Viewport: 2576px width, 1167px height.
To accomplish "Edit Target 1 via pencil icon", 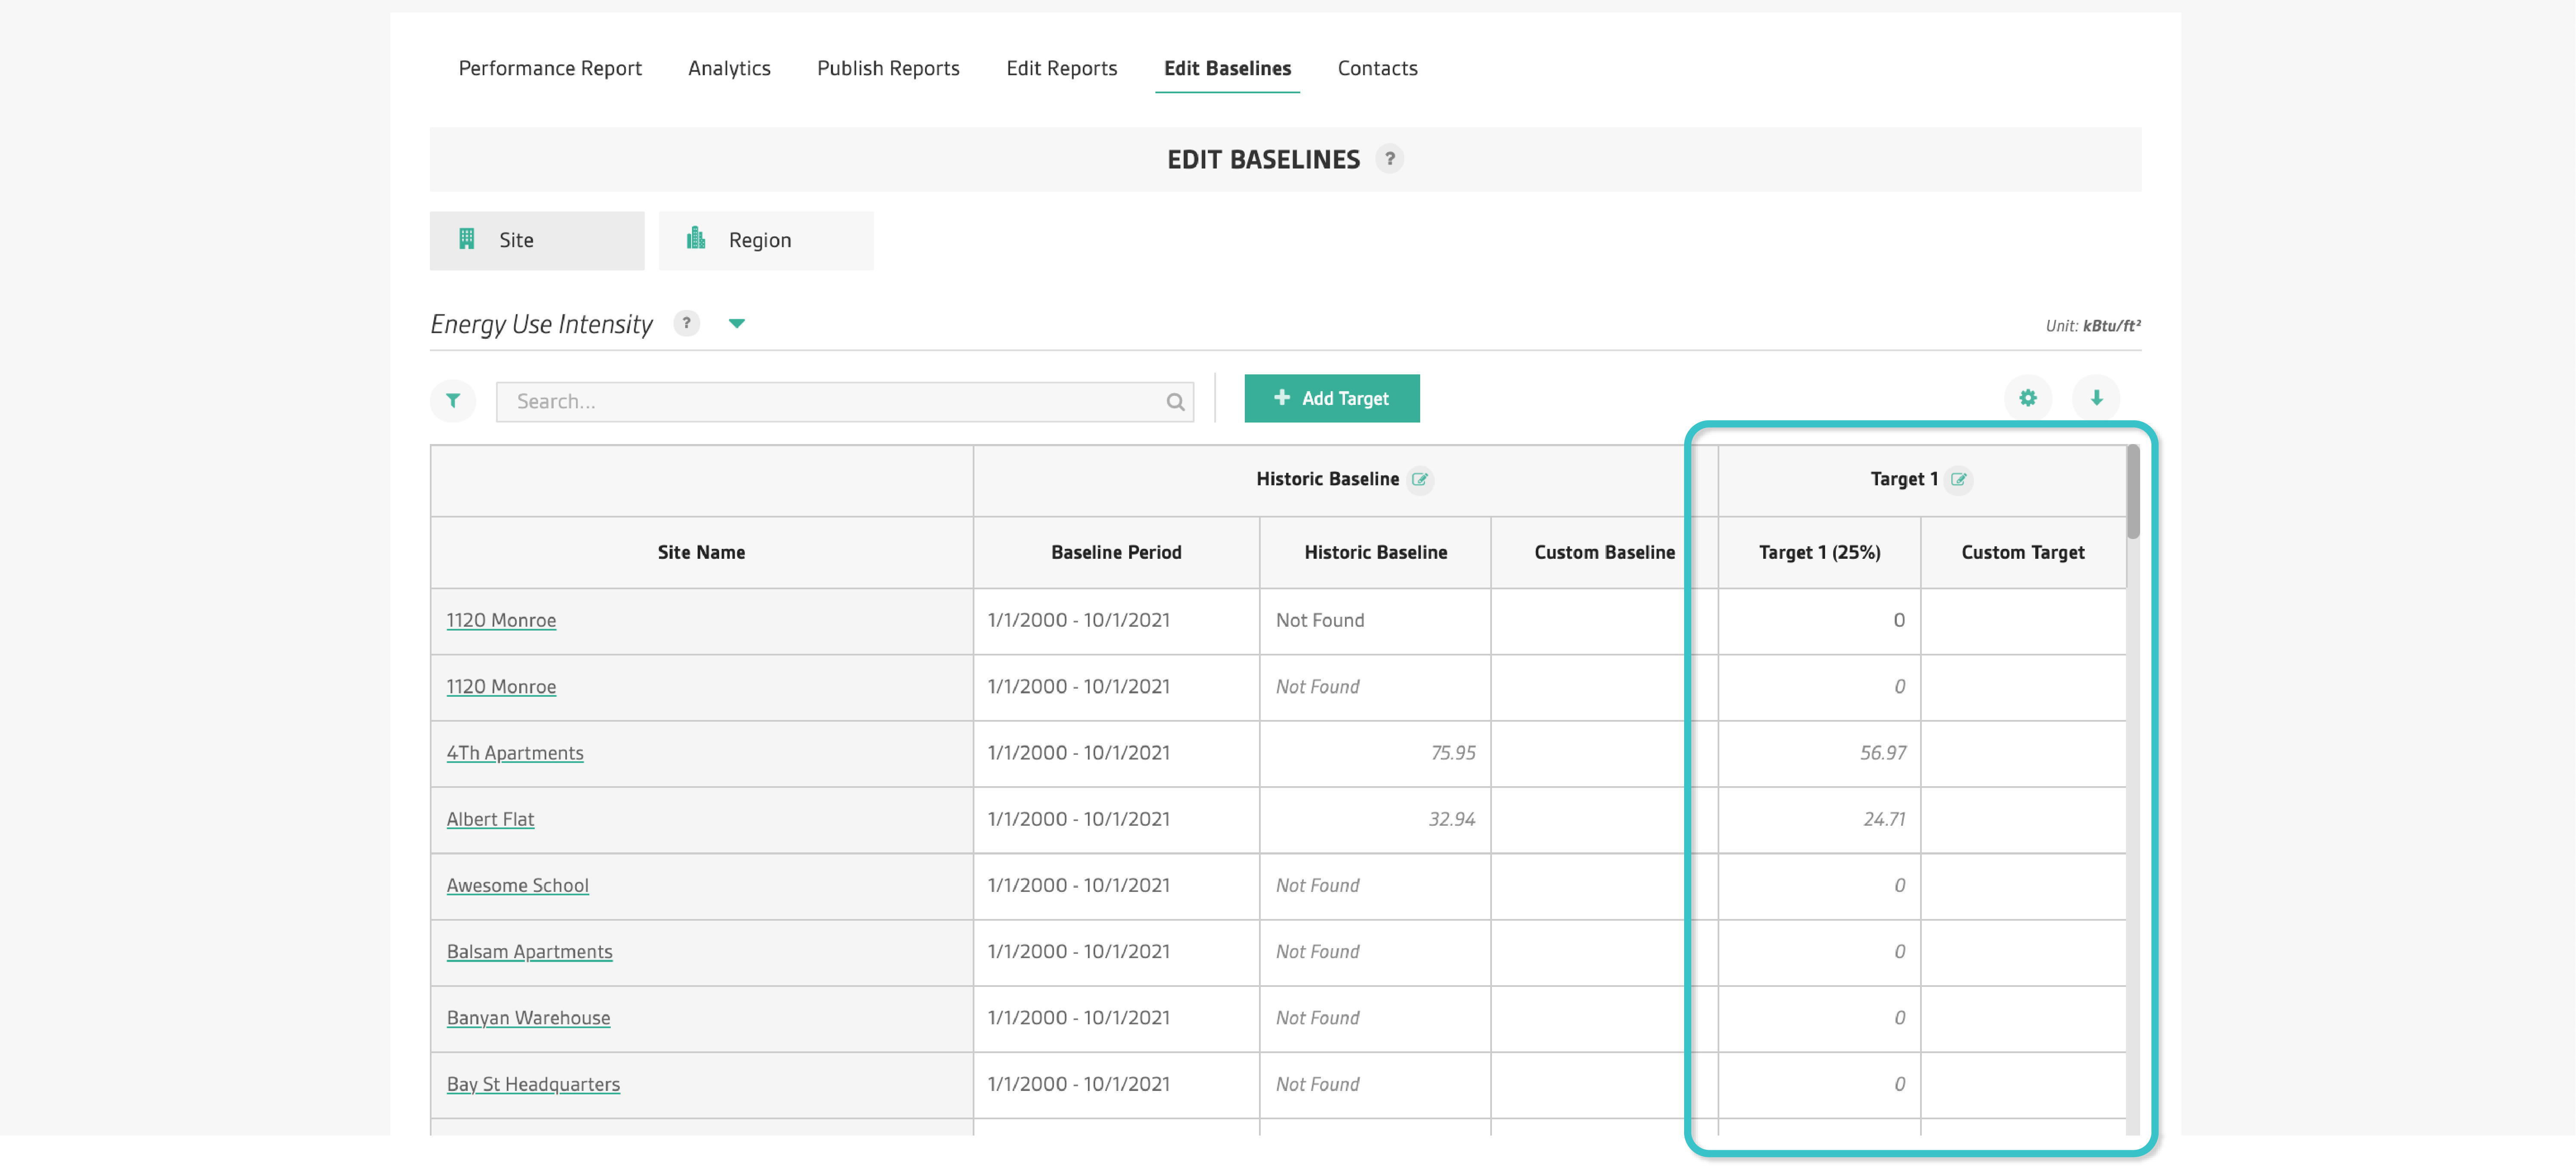I will click(1959, 480).
